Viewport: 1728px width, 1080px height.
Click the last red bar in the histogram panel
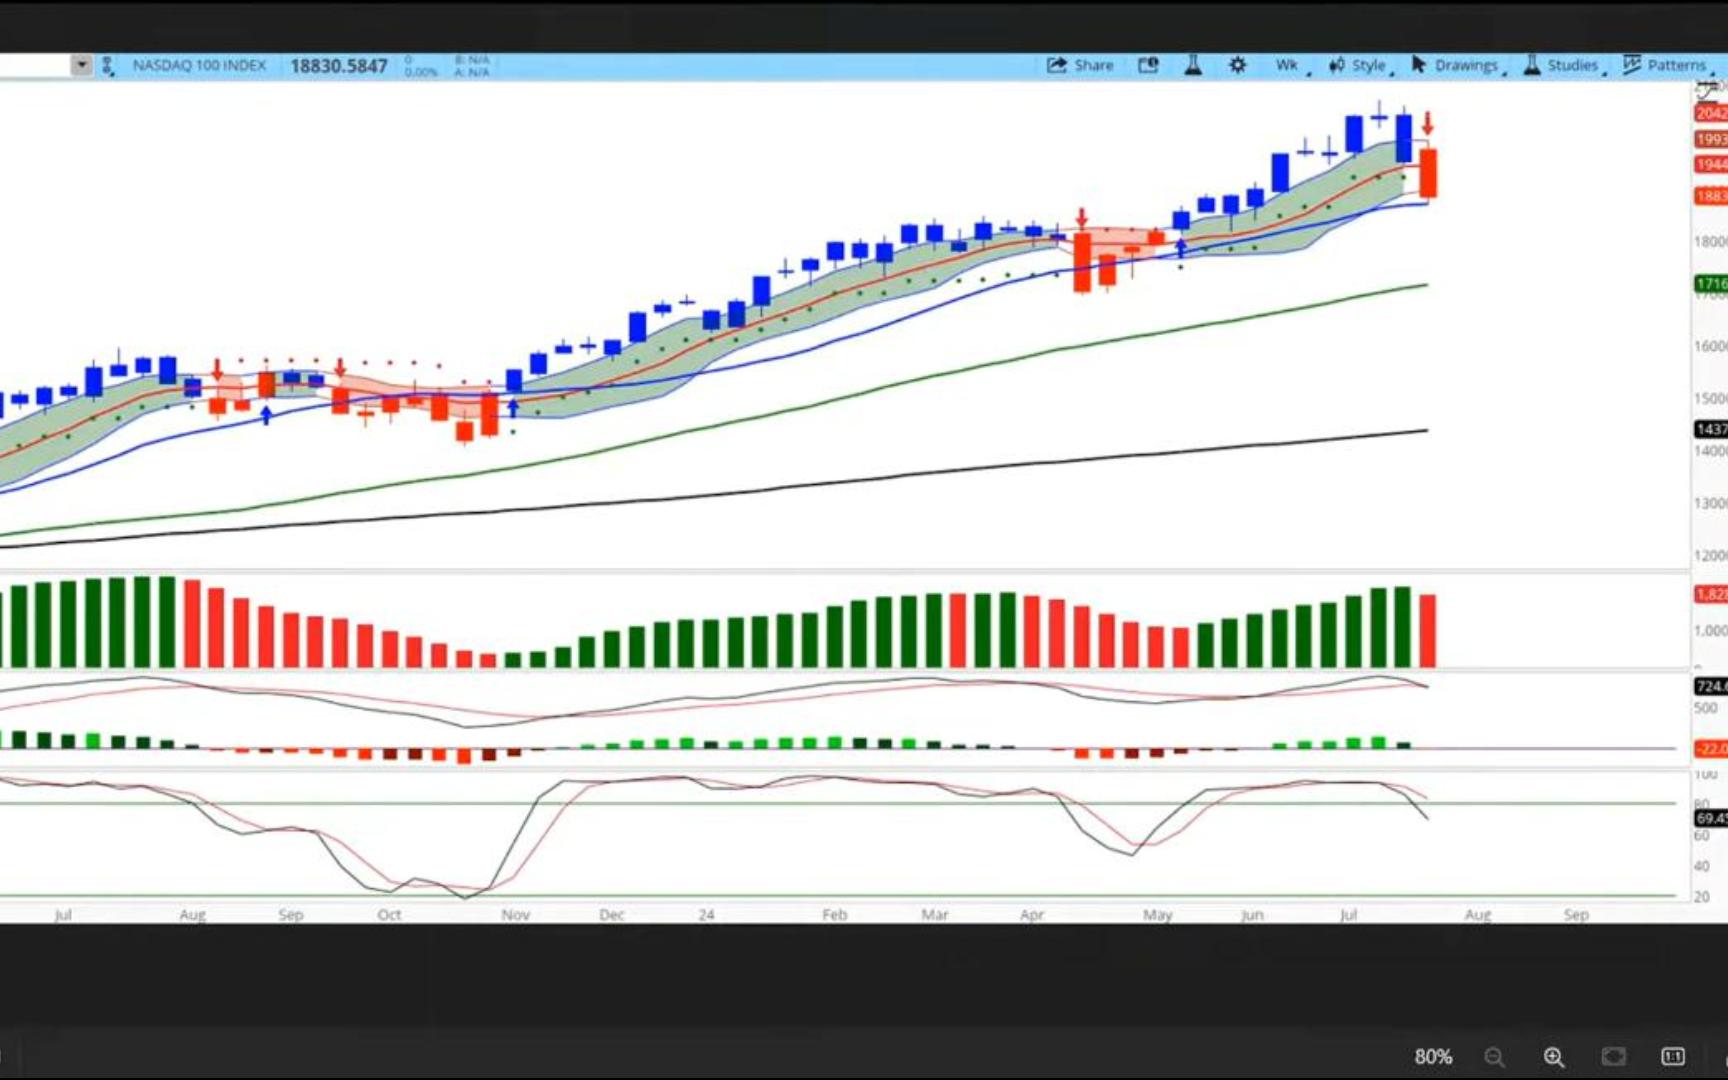[1428, 631]
